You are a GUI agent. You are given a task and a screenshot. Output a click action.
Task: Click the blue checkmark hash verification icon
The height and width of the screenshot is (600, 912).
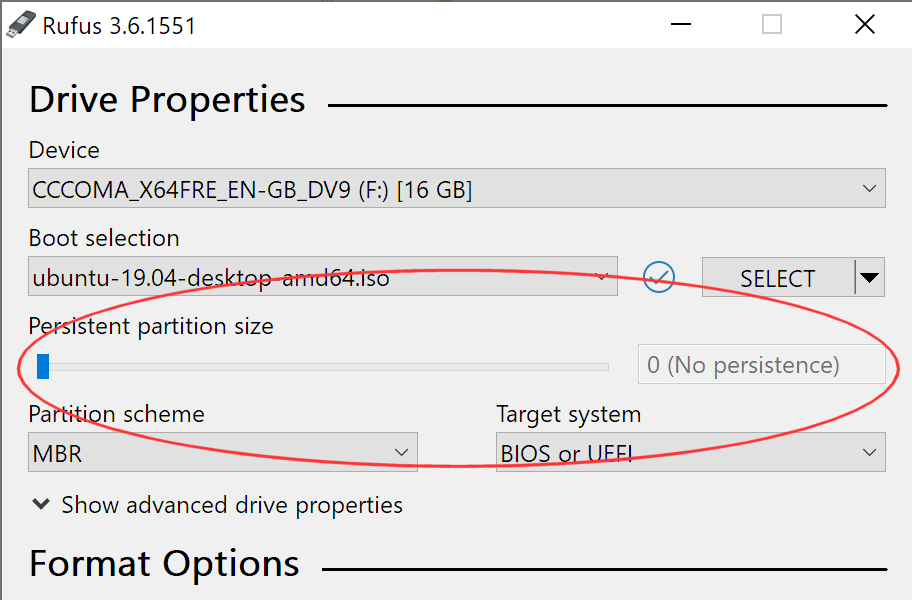[x=658, y=277]
